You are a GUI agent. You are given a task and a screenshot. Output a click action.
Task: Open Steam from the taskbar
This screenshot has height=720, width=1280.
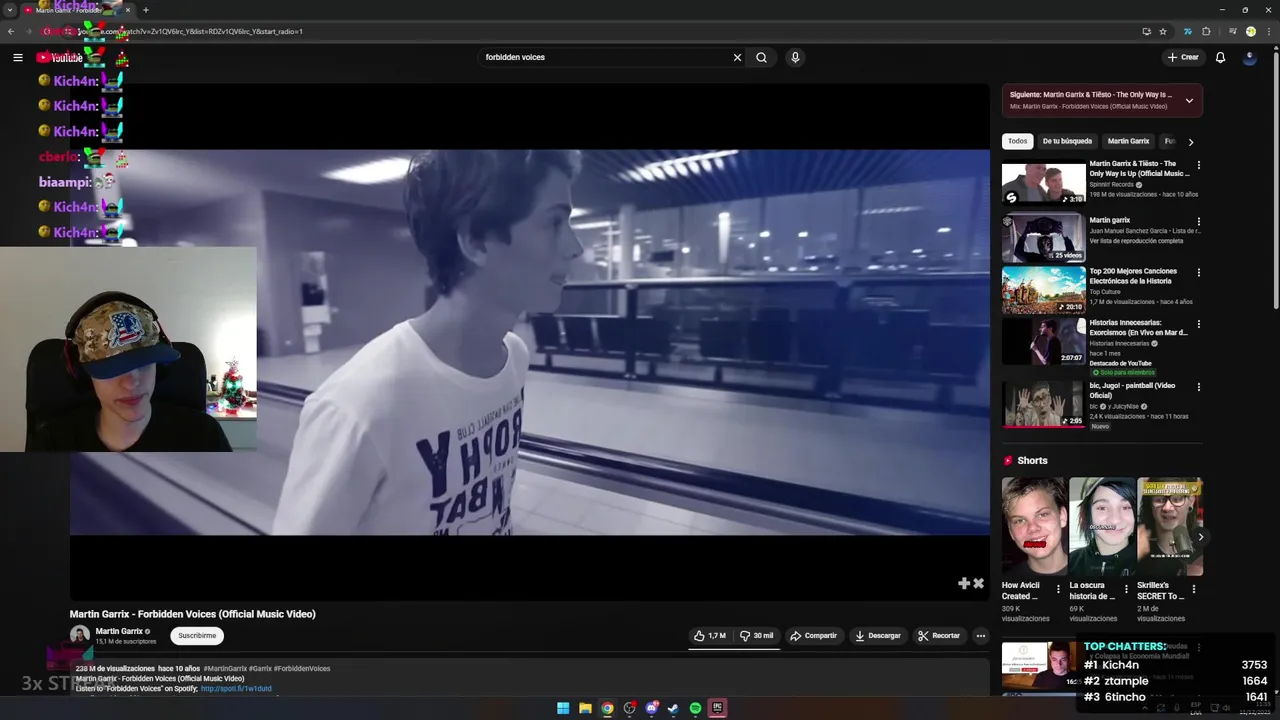pos(673,708)
